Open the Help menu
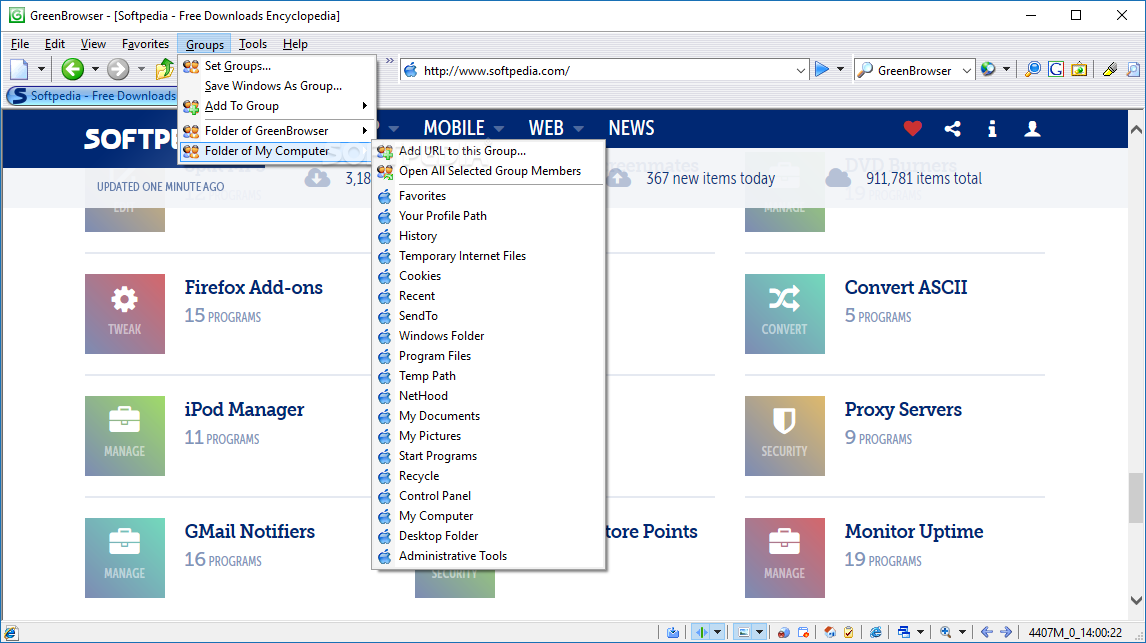 click(295, 44)
